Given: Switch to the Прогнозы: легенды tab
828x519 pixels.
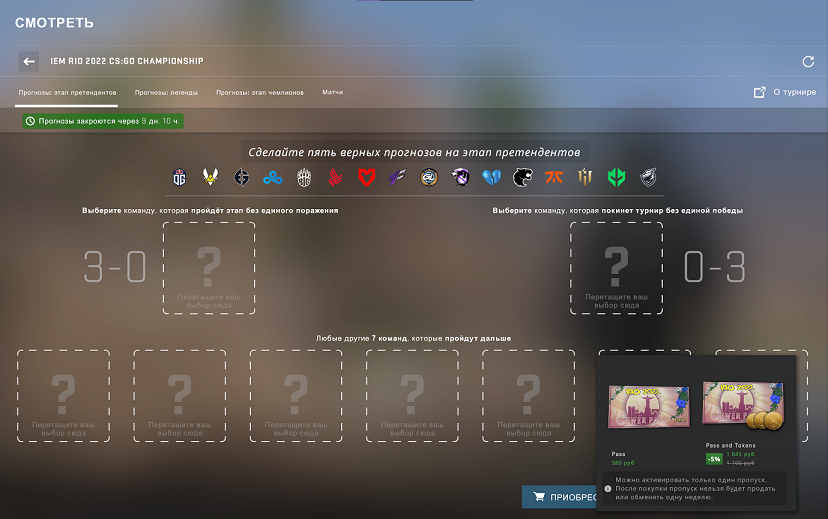Looking at the screenshot, I should pos(166,92).
